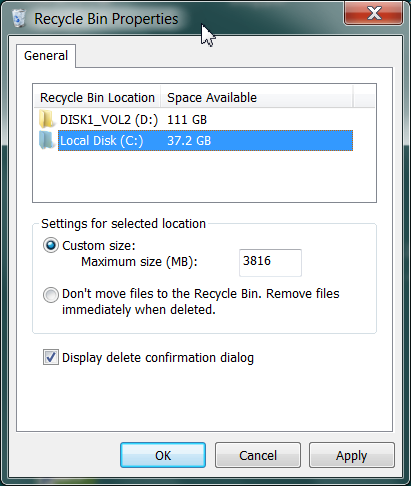The image size is (411, 486).
Task: Close the Recycle Bin Properties dialog
Action: [x=373, y=13]
